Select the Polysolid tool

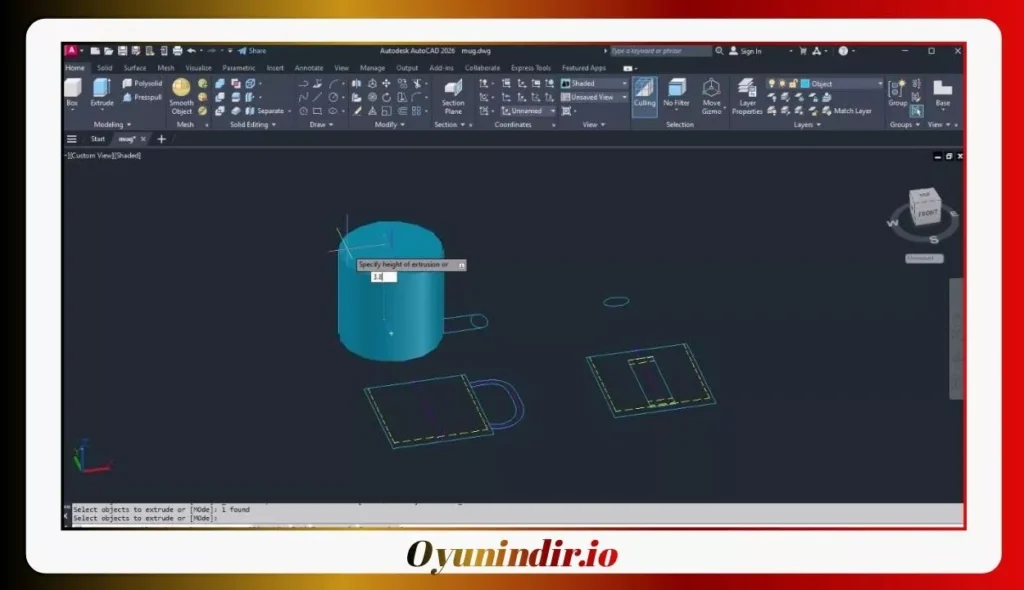point(142,83)
